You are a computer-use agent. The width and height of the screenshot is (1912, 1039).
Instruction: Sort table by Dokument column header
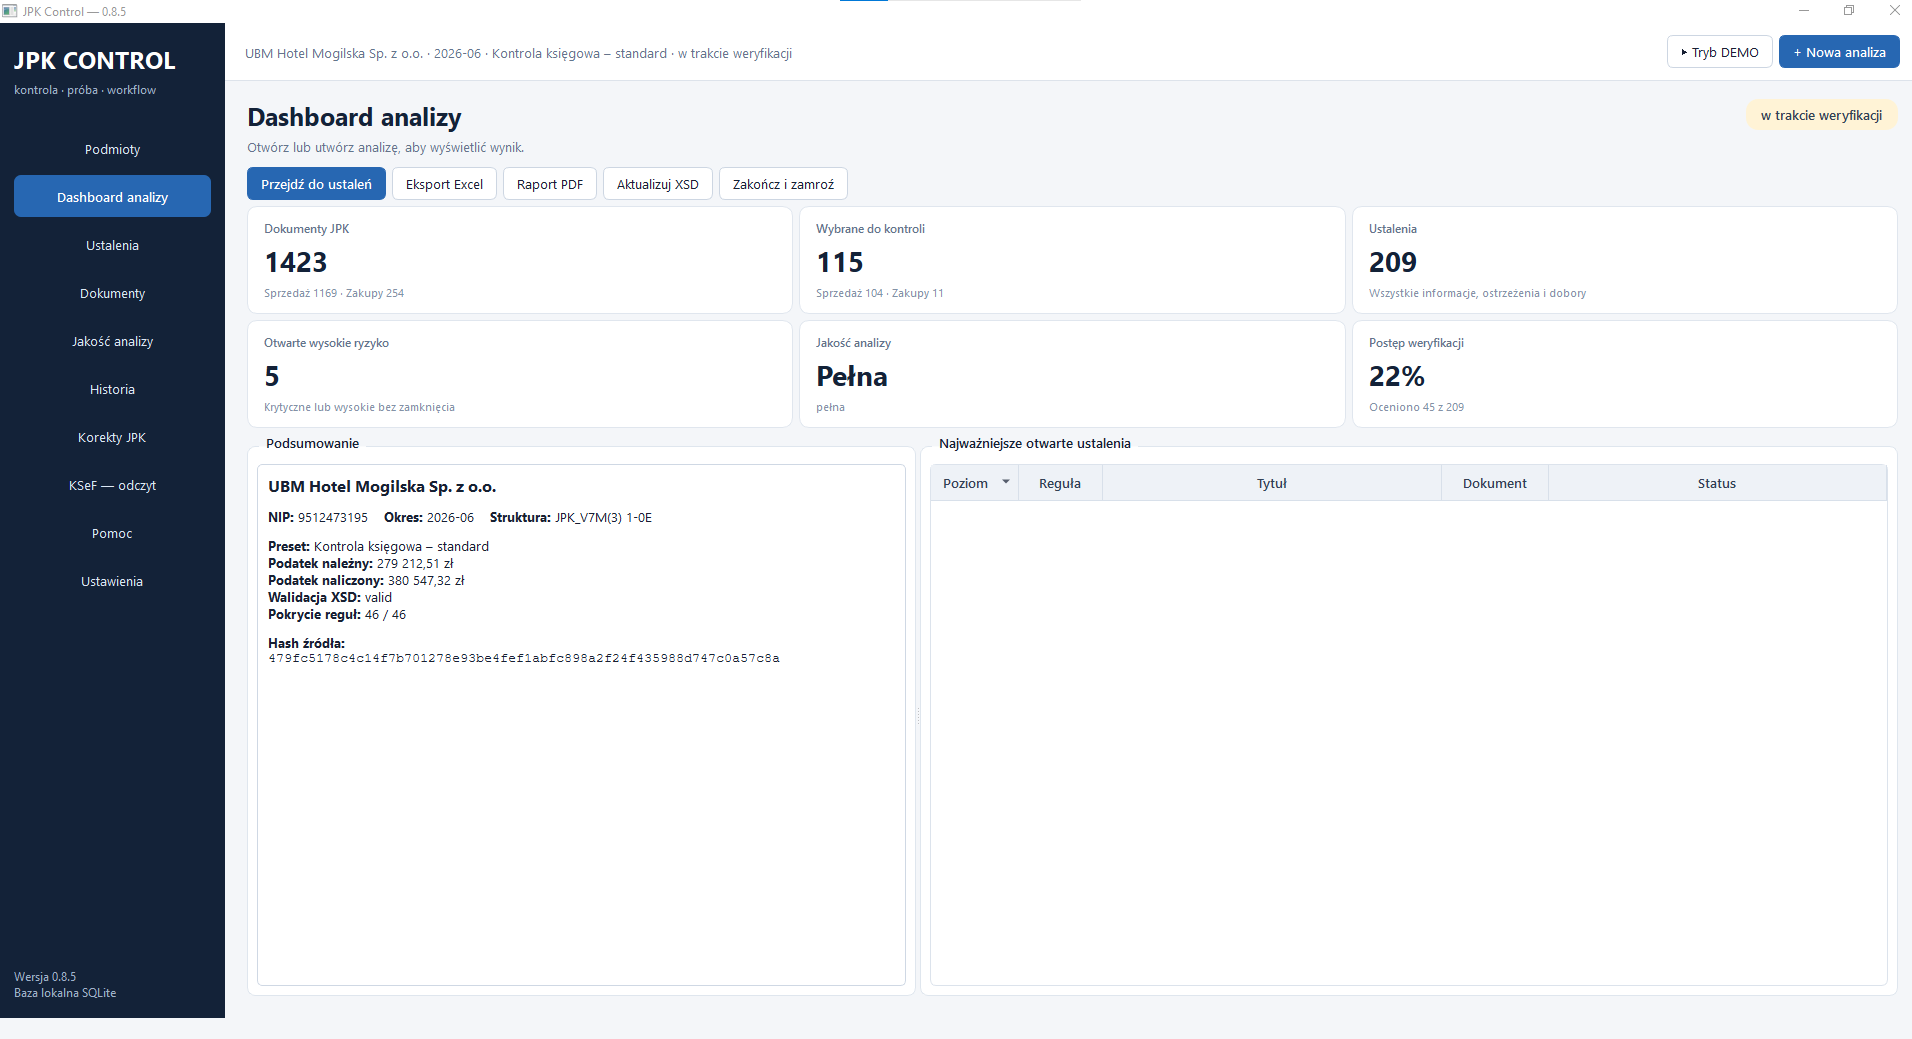[x=1495, y=483]
